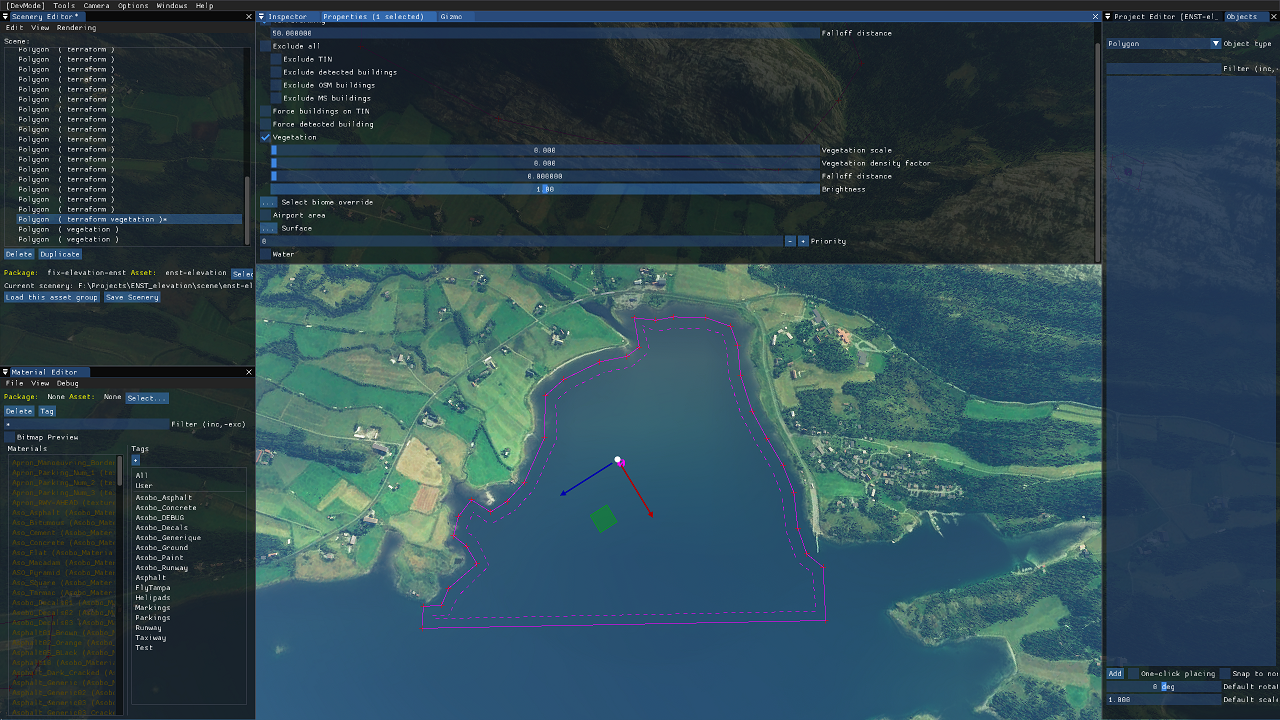Click Select... in Material Editor

tap(147, 397)
